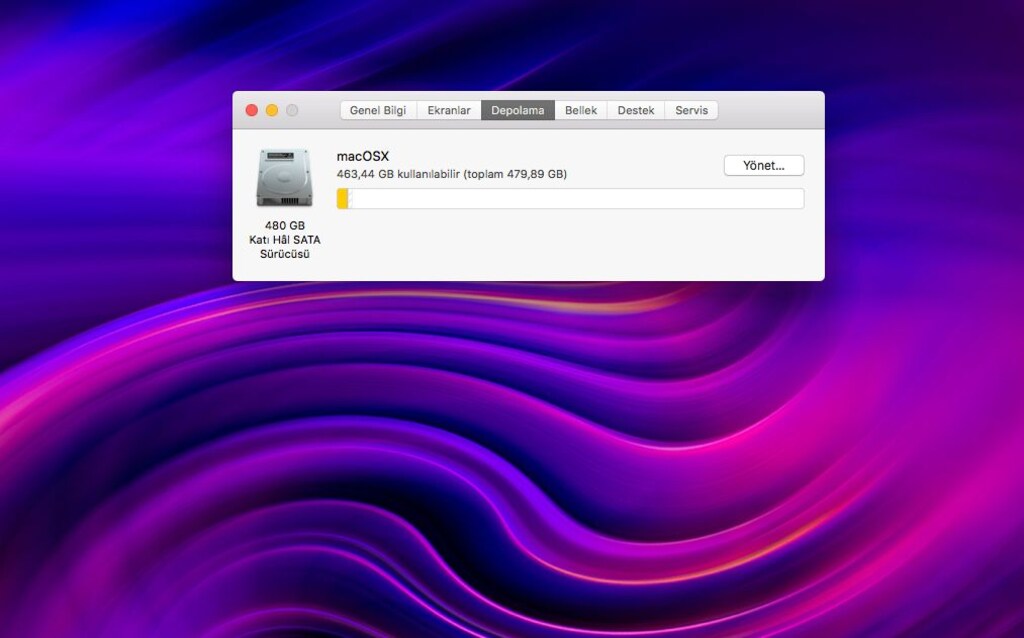
Task: Click the Yönet... button
Action: click(764, 165)
